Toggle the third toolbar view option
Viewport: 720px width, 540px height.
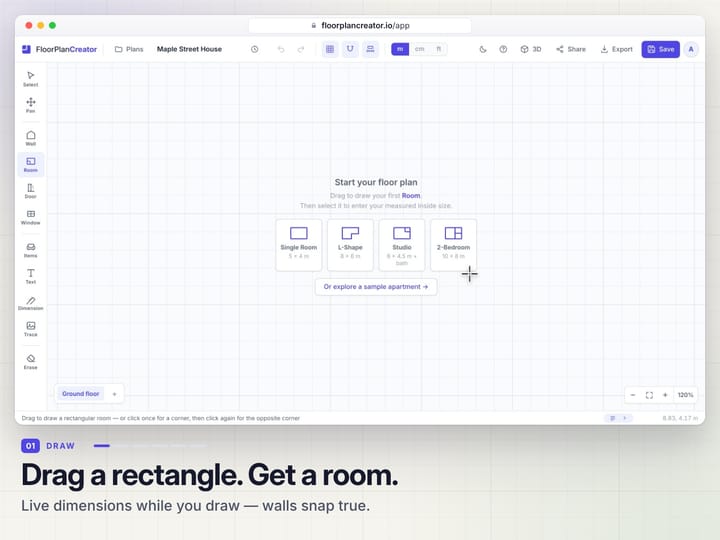click(x=370, y=49)
